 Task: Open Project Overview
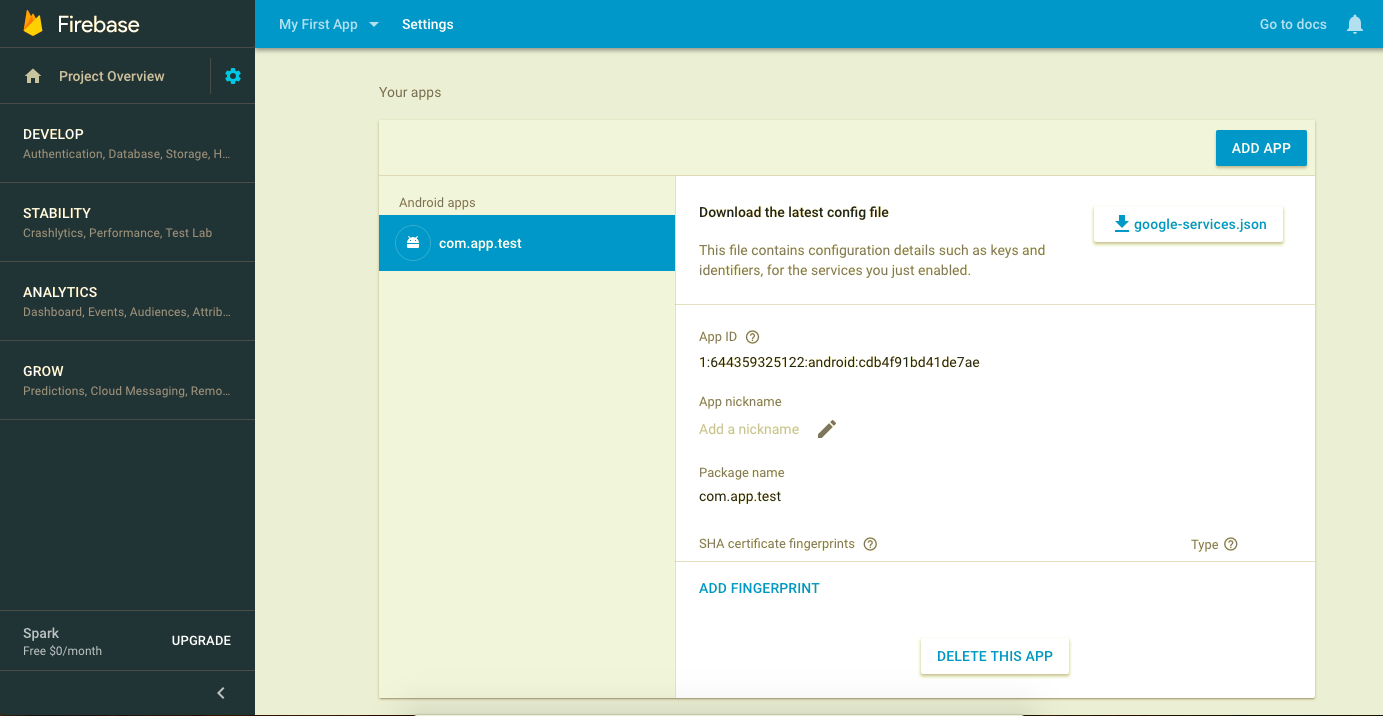click(x=112, y=76)
